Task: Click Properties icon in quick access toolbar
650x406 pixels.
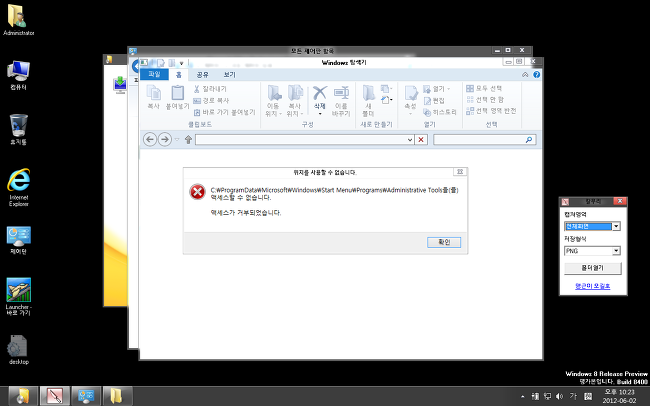Action: tap(160, 63)
